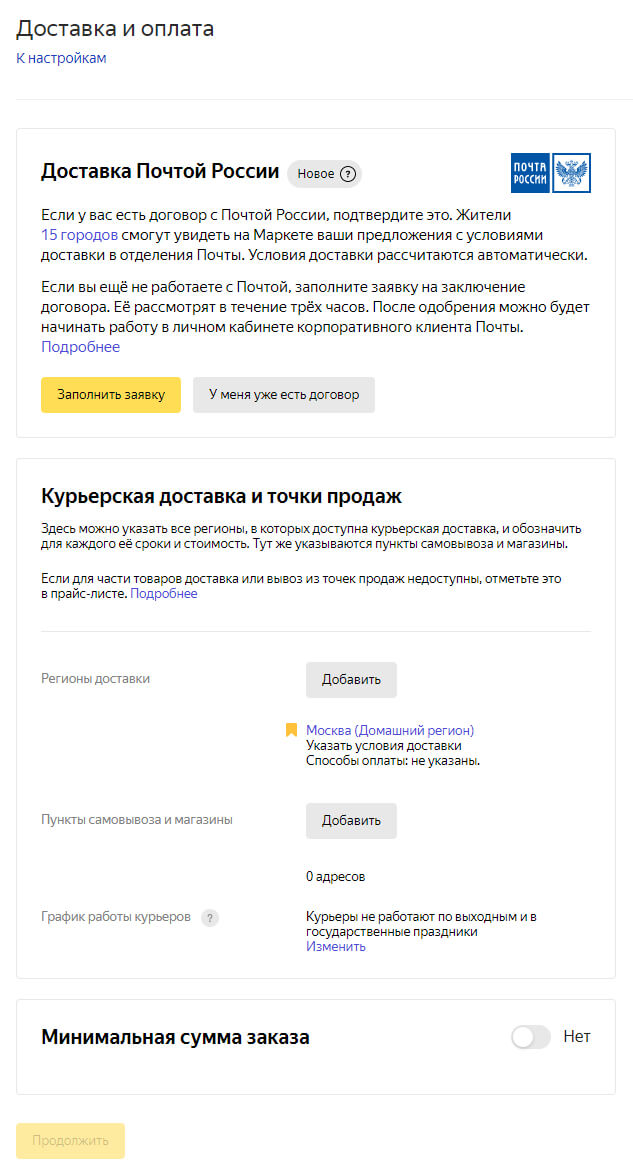
Task: Click the Почта России logo
Action: coord(528,170)
